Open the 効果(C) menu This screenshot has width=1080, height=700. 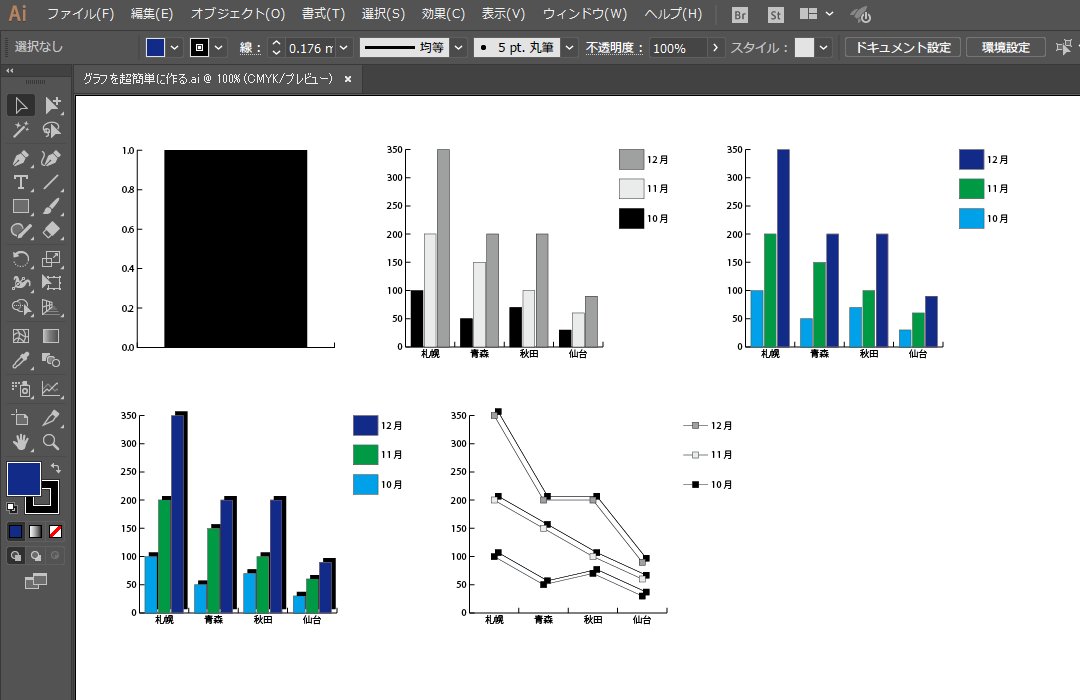click(444, 14)
